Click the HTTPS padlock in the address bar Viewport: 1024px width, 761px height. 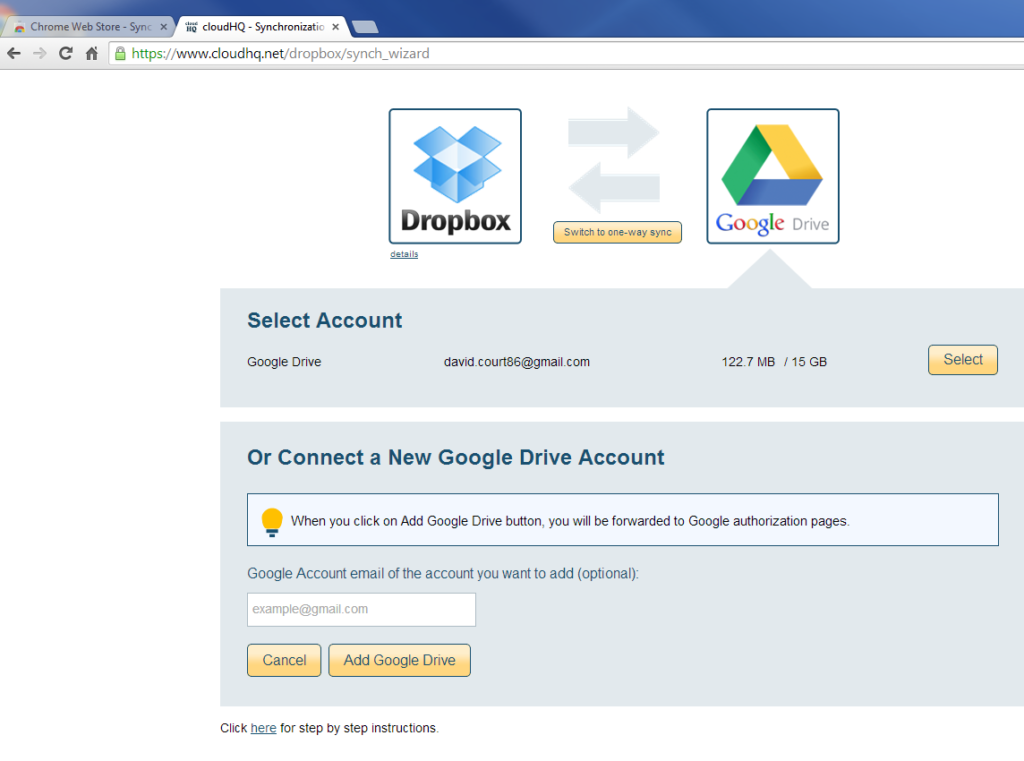120,53
